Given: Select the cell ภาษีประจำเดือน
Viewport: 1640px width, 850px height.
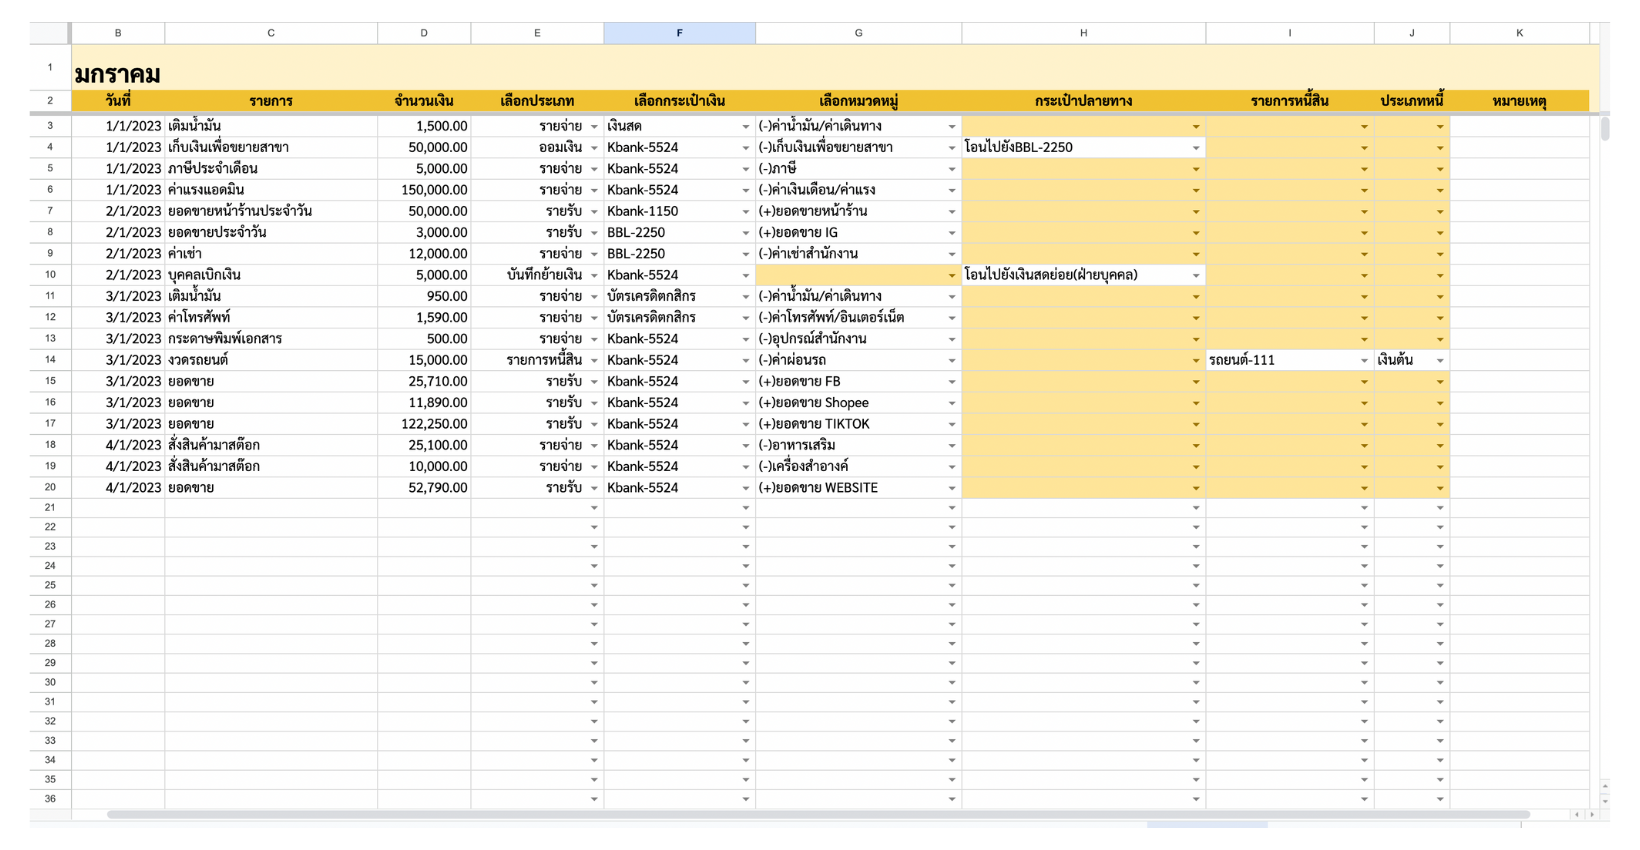Looking at the screenshot, I should pyautogui.click(x=271, y=169).
